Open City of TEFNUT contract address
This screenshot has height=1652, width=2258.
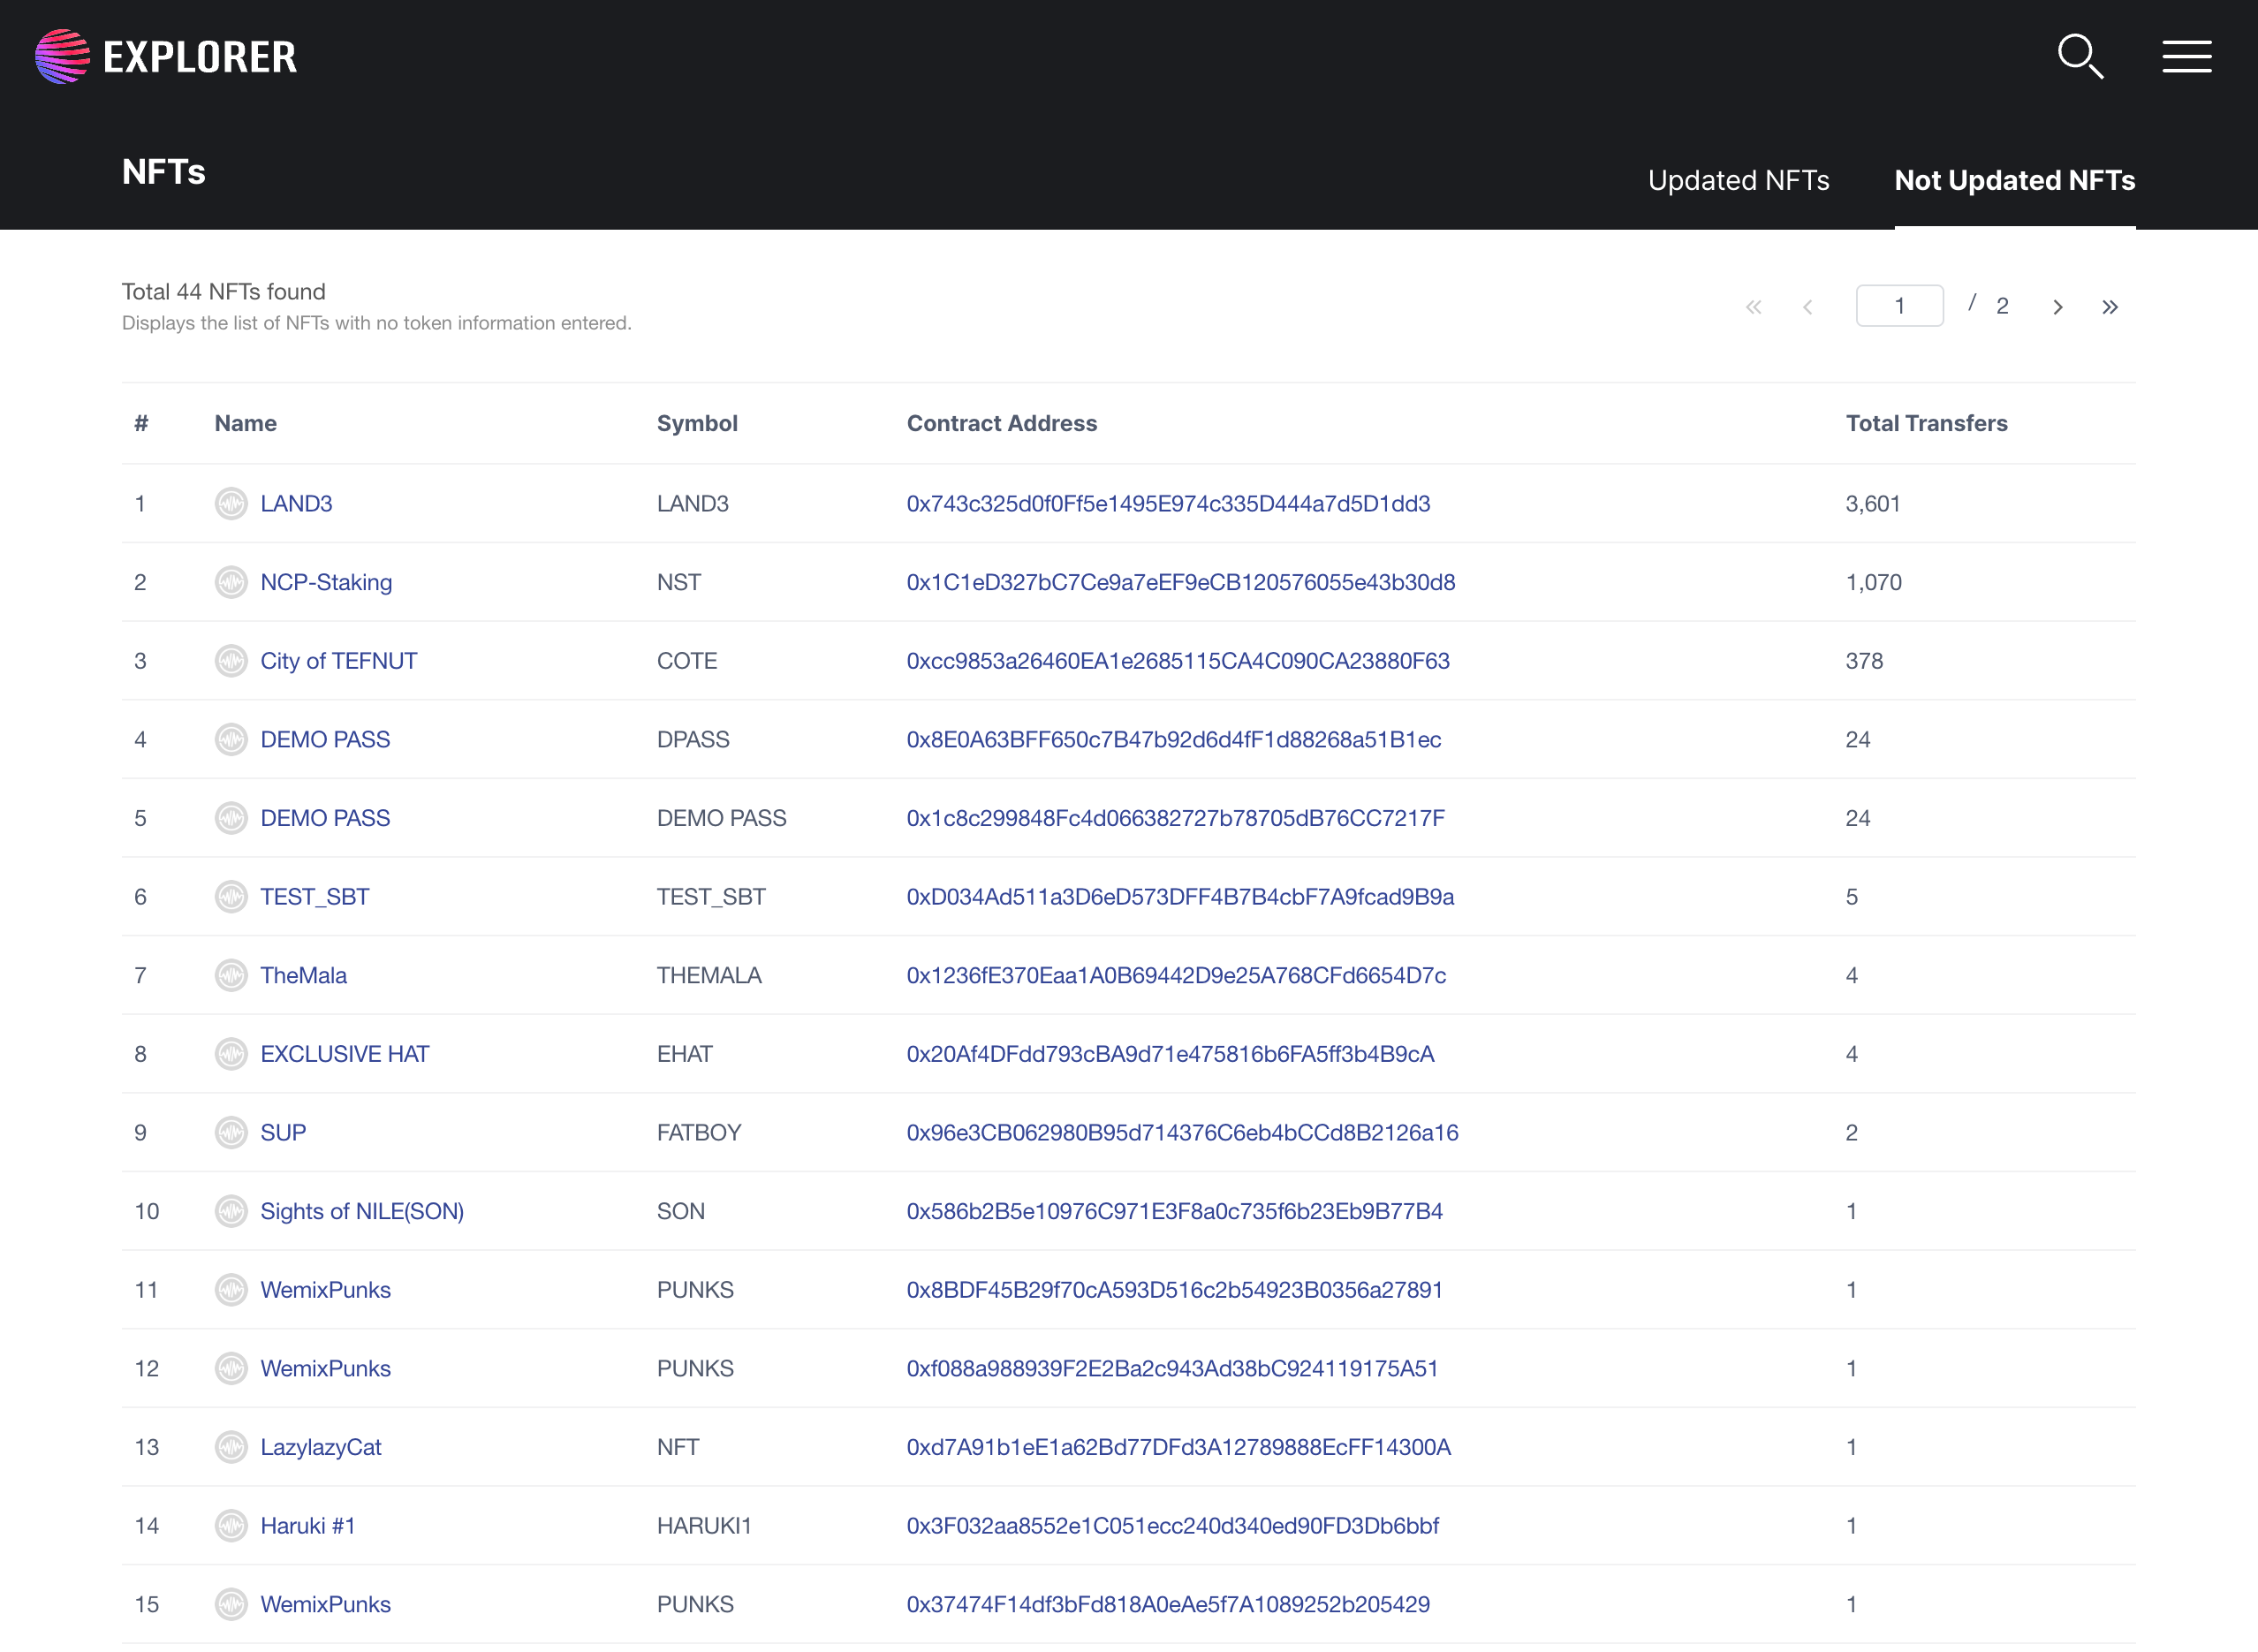1177,661
